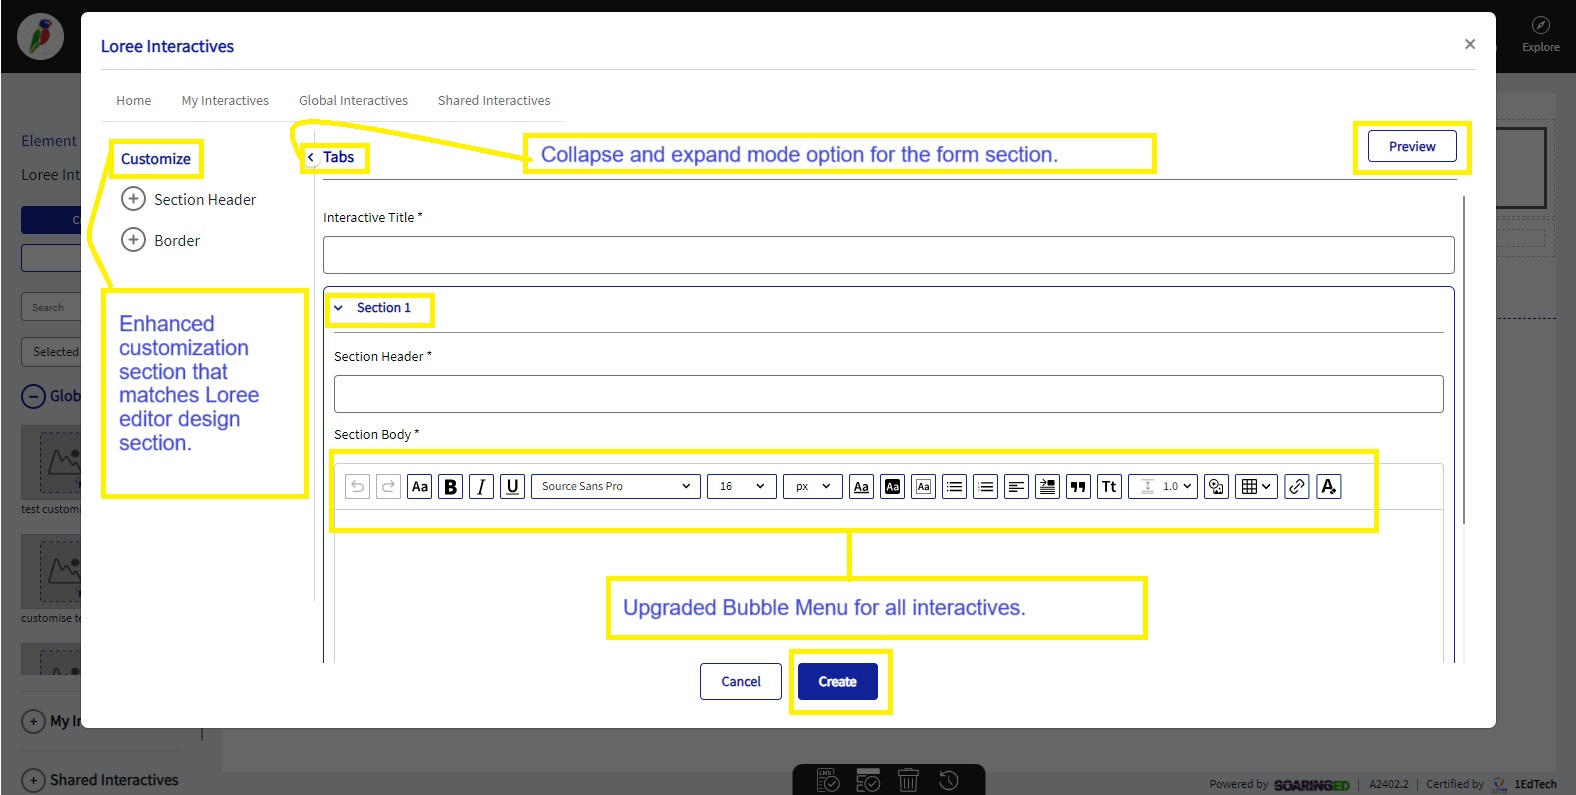Expand Shared Interactives in background sidebar

33,780
